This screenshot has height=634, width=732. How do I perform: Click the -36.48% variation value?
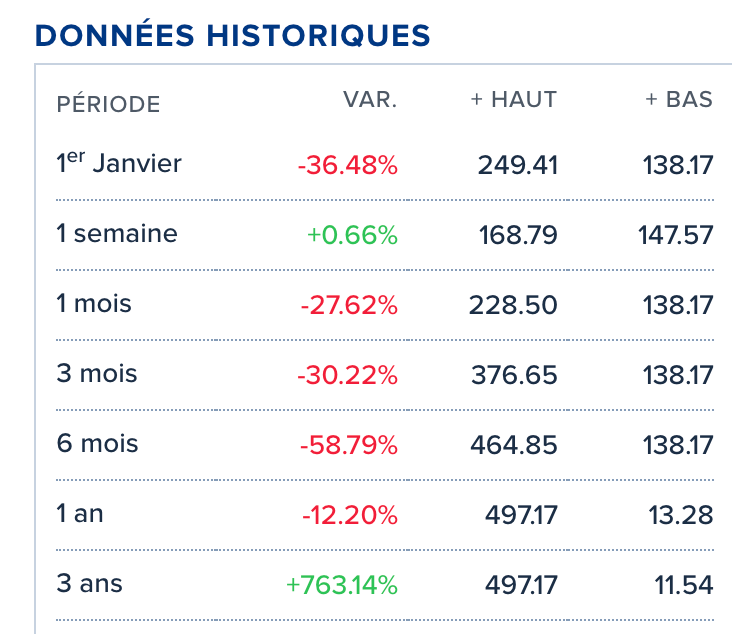coord(347,165)
